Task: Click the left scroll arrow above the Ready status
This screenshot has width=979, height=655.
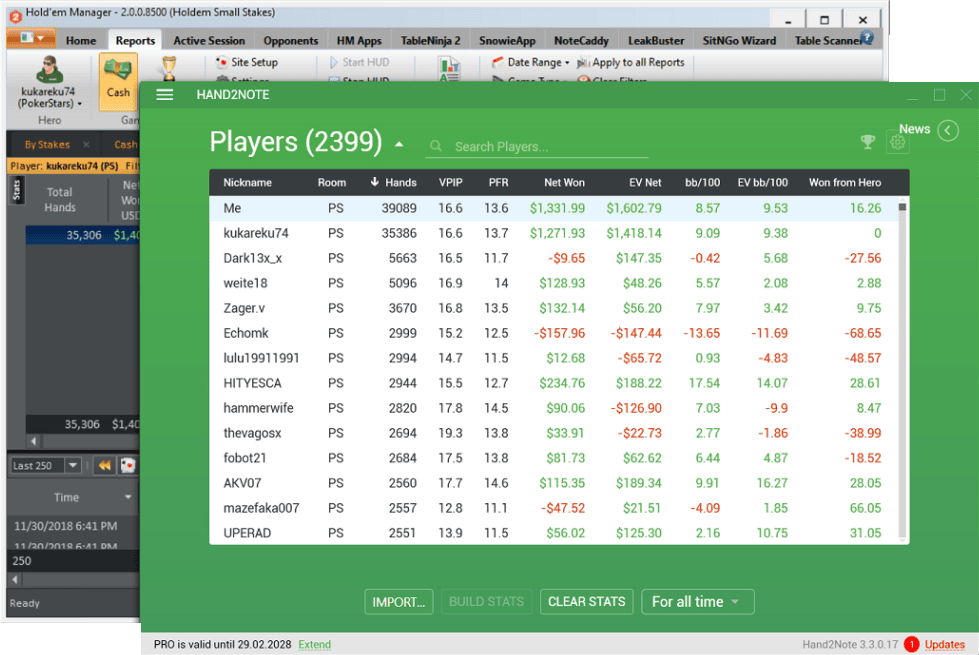Action: click(16, 579)
